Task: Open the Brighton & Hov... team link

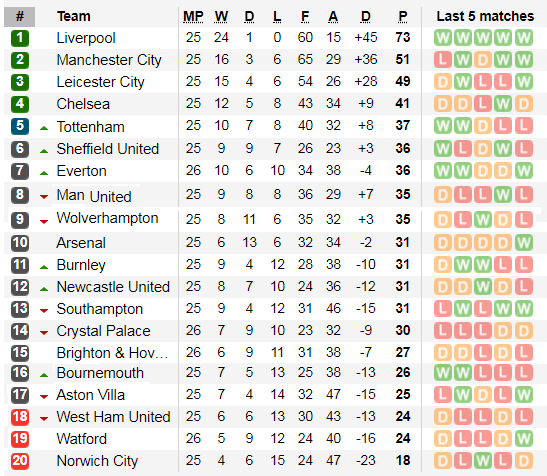Action: click(x=112, y=353)
